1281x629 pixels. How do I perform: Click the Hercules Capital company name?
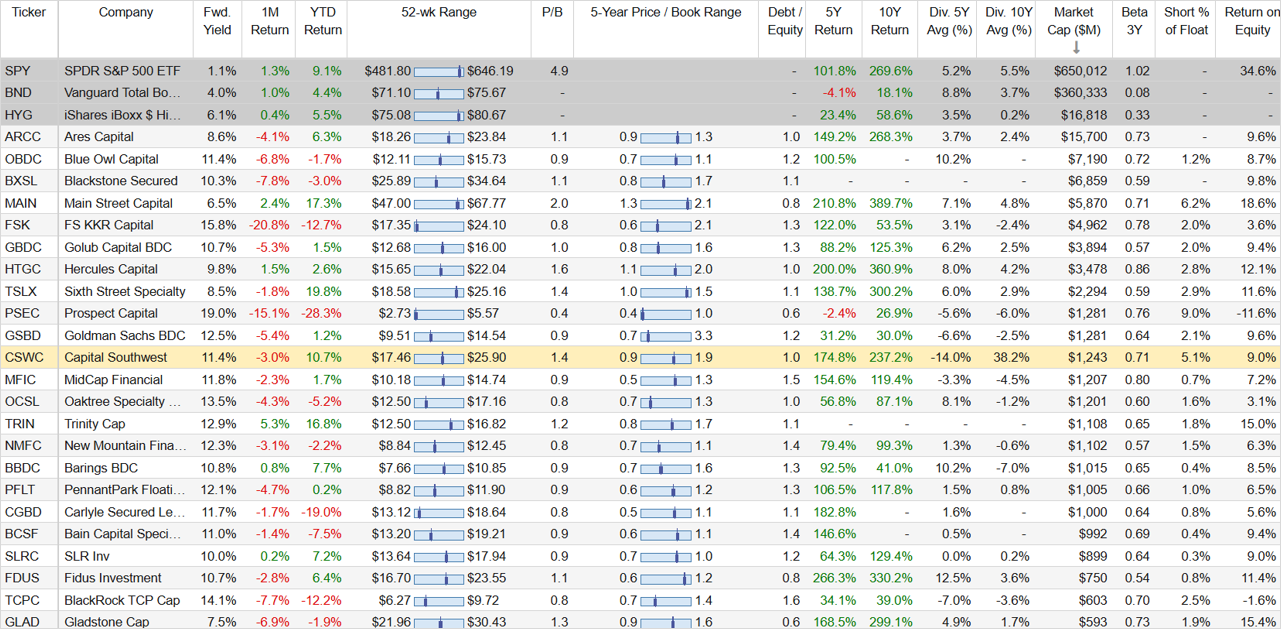(113, 269)
